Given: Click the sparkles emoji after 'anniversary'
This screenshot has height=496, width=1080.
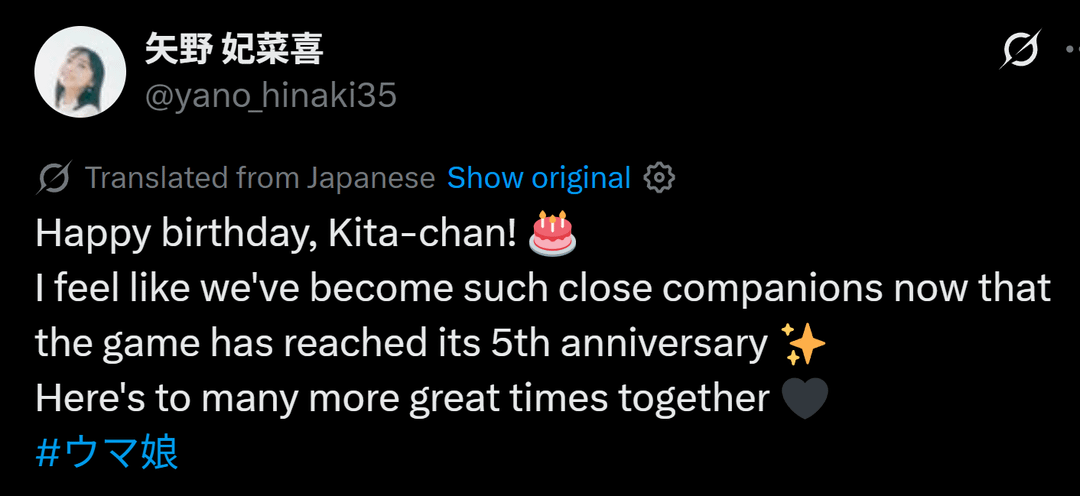Looking at the screenshot, I should click(803, 344).
